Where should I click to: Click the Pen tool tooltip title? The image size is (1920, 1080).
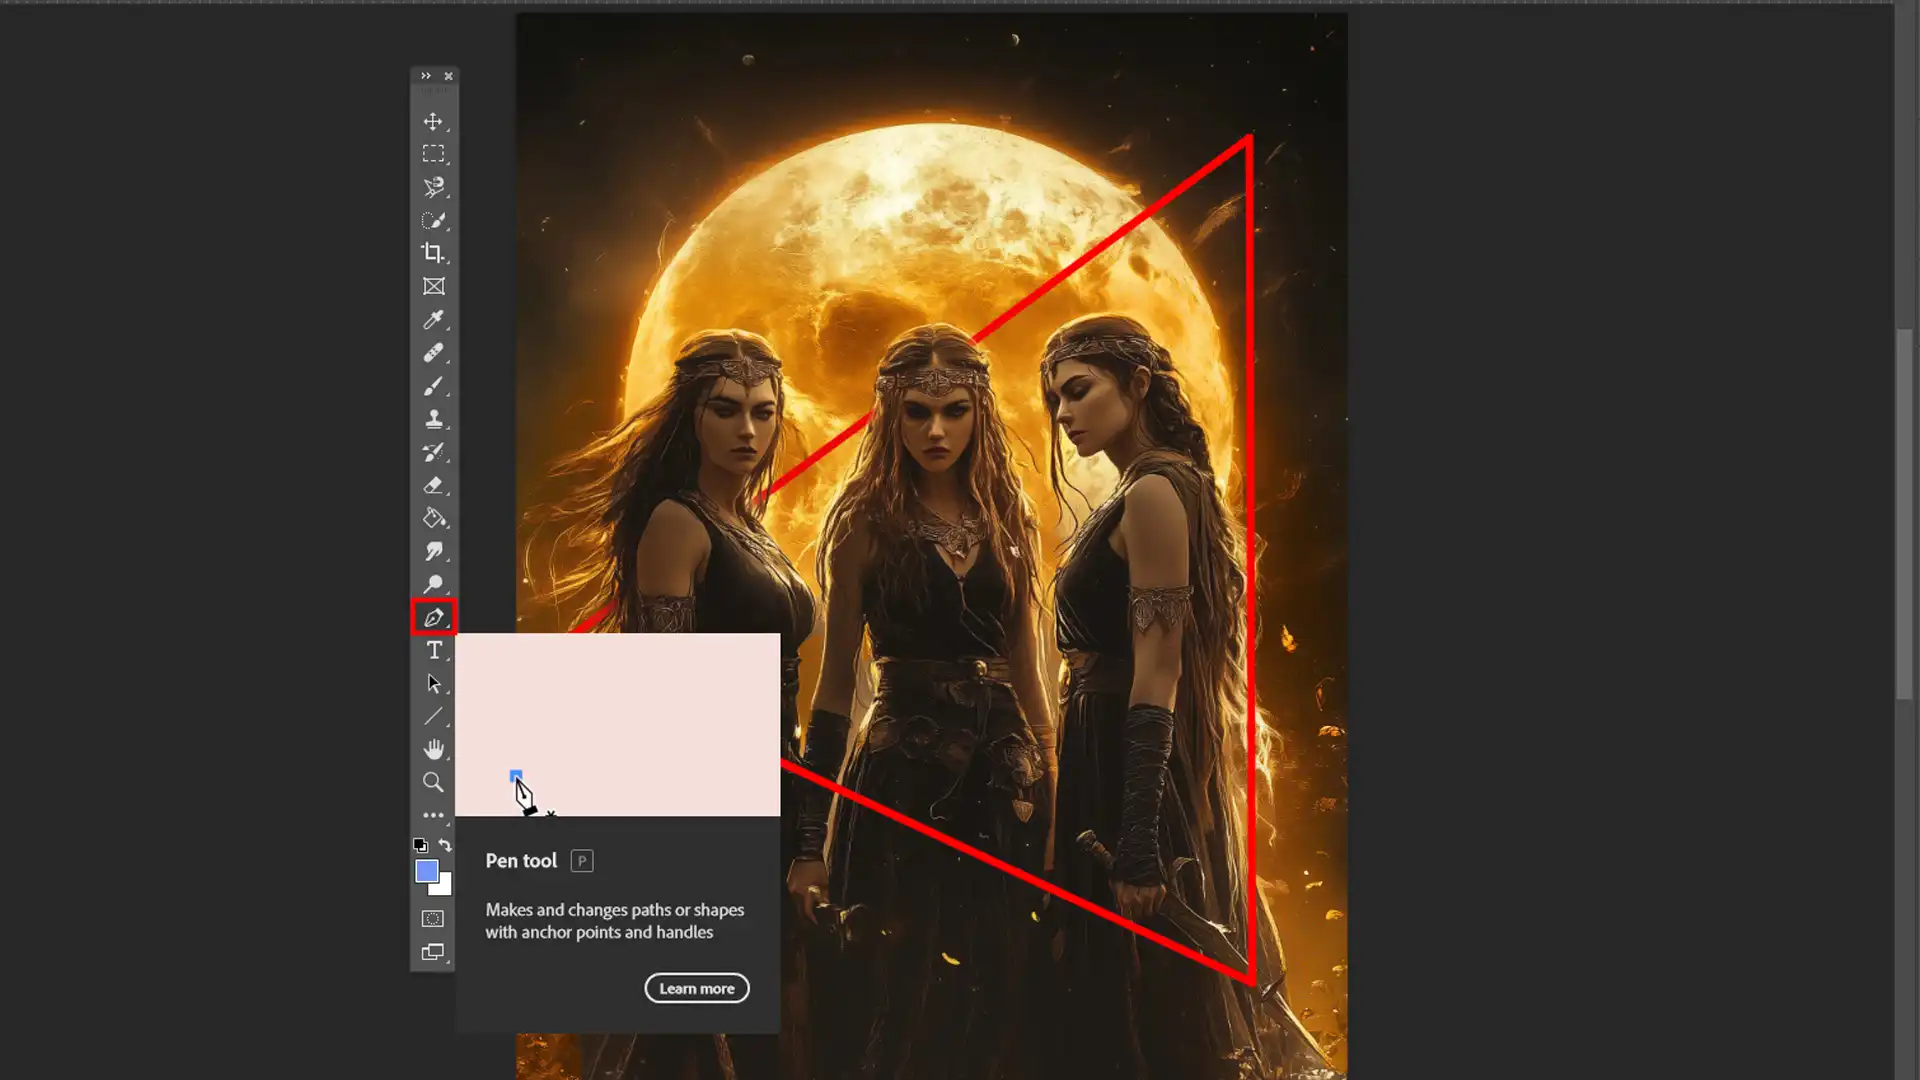click(521, 861)
